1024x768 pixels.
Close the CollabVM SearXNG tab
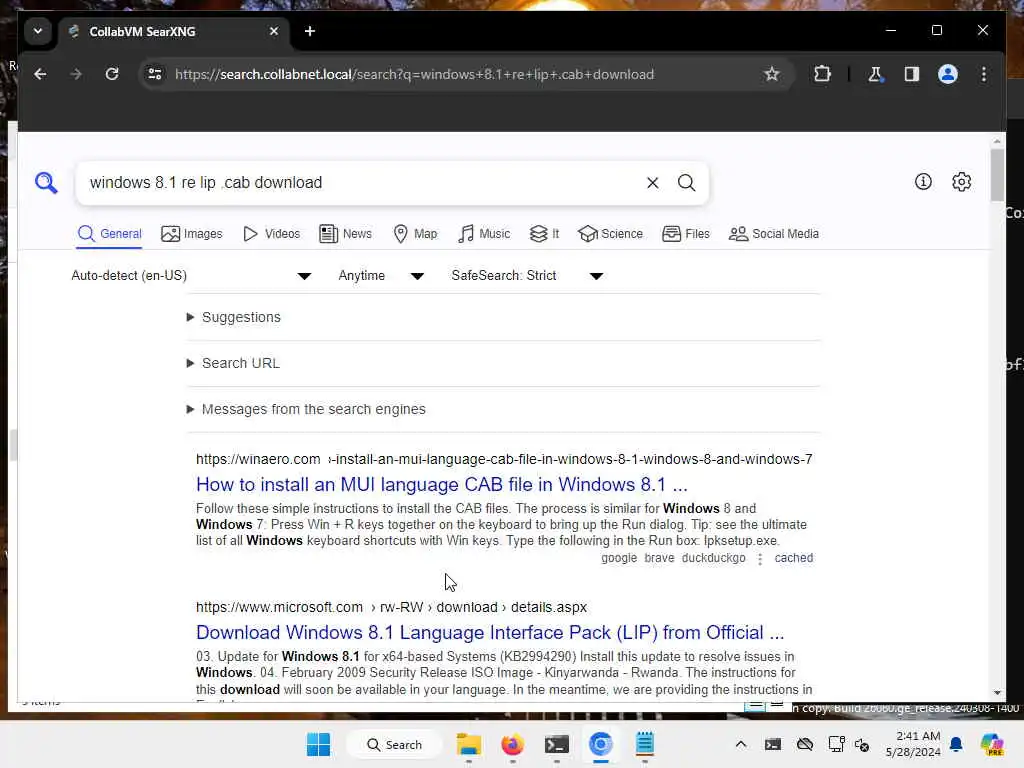pos(274,31)
